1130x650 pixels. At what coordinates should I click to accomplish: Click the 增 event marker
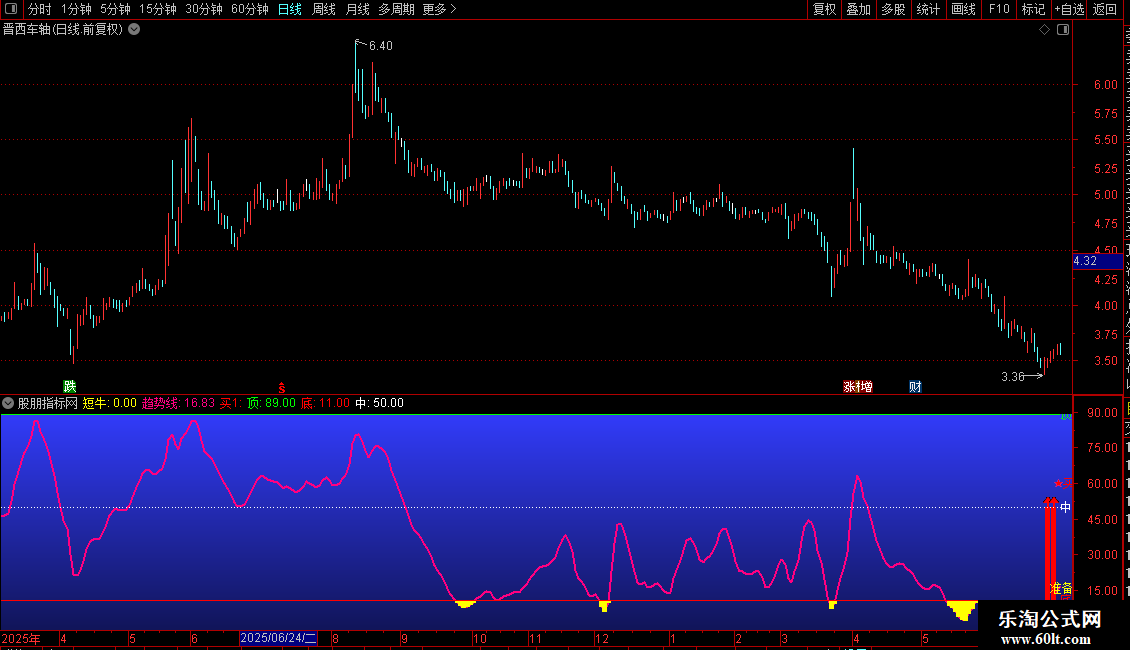(866, 387)
